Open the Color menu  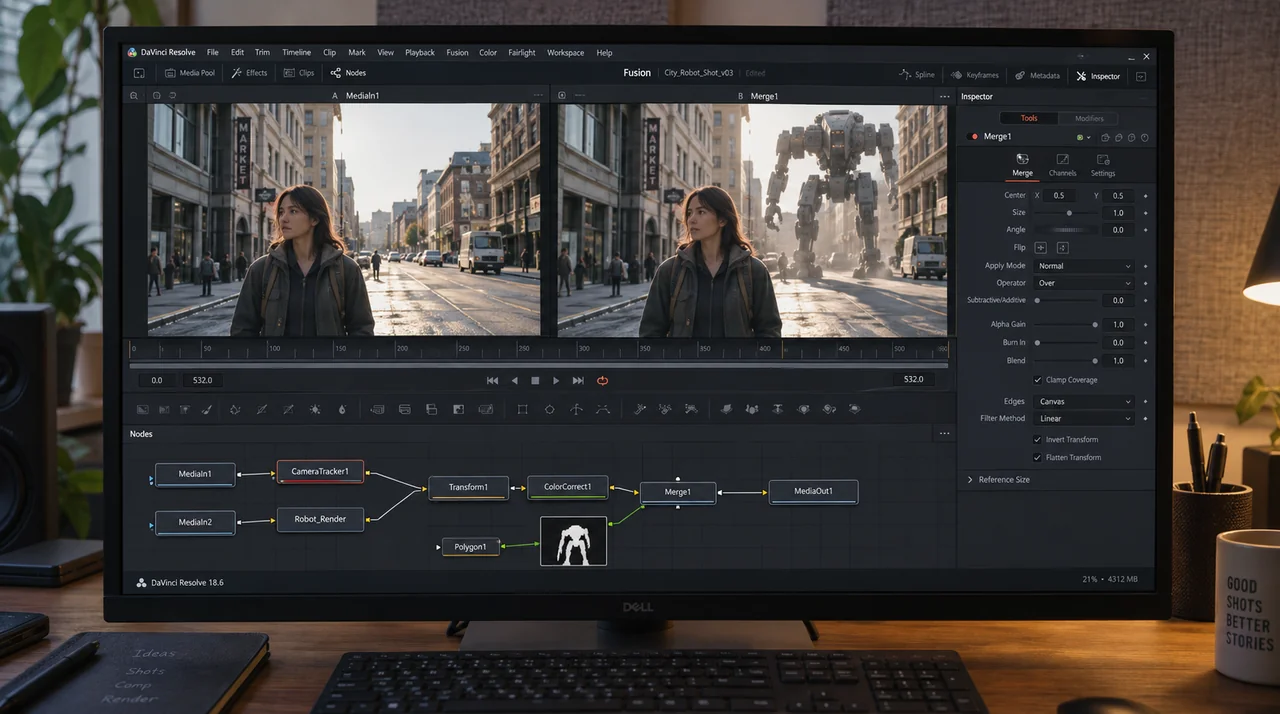488,52
